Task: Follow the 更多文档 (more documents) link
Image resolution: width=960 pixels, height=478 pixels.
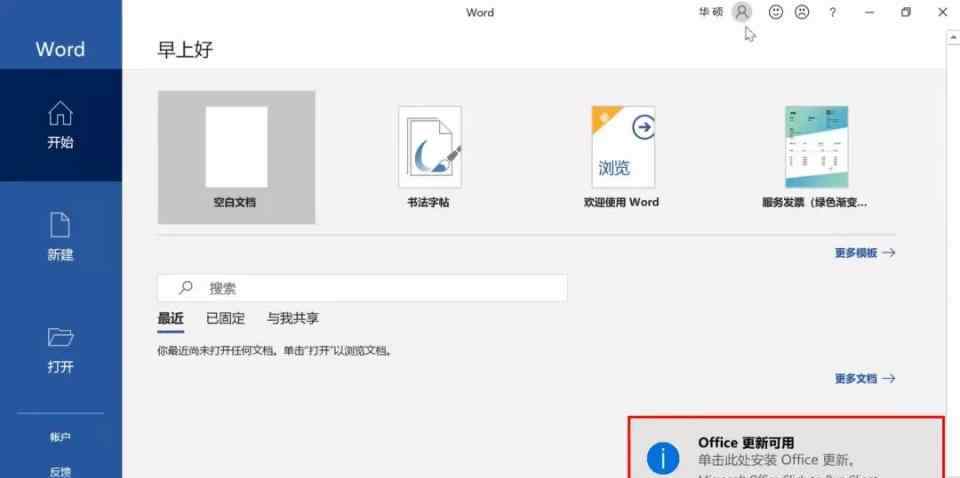Action: click(864, 378)
